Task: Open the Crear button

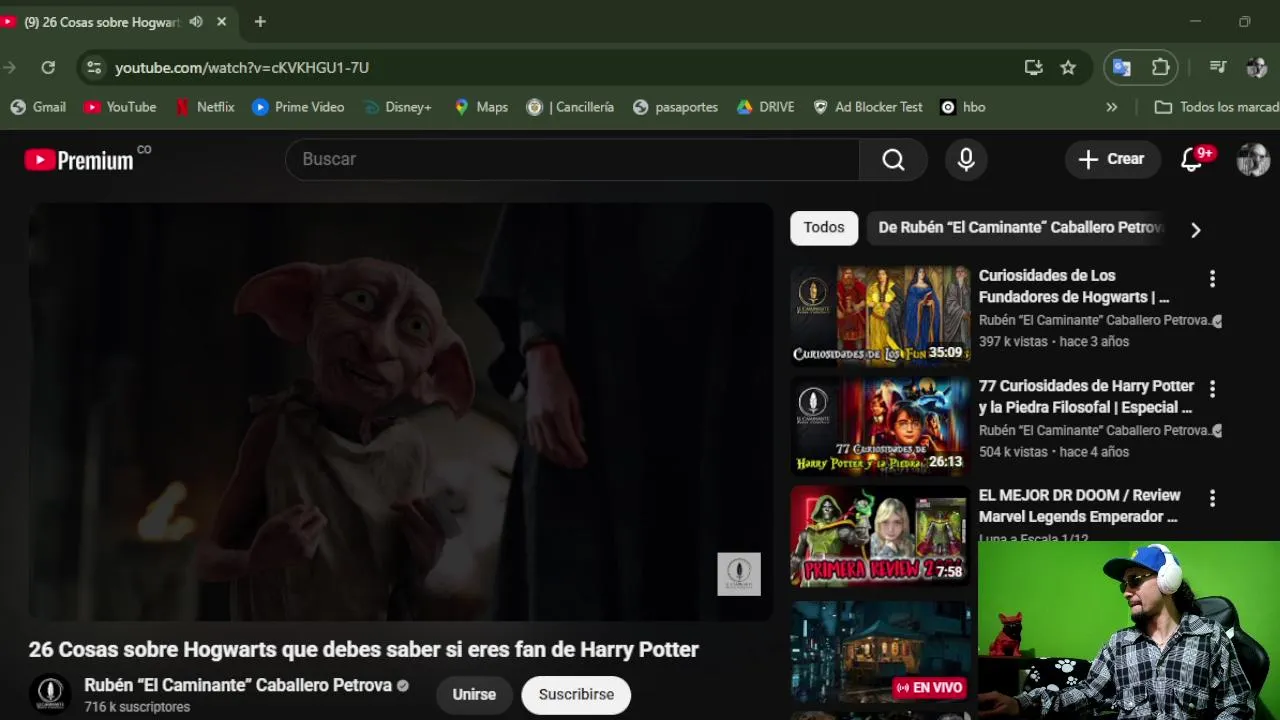Action: pos(1112,159)
